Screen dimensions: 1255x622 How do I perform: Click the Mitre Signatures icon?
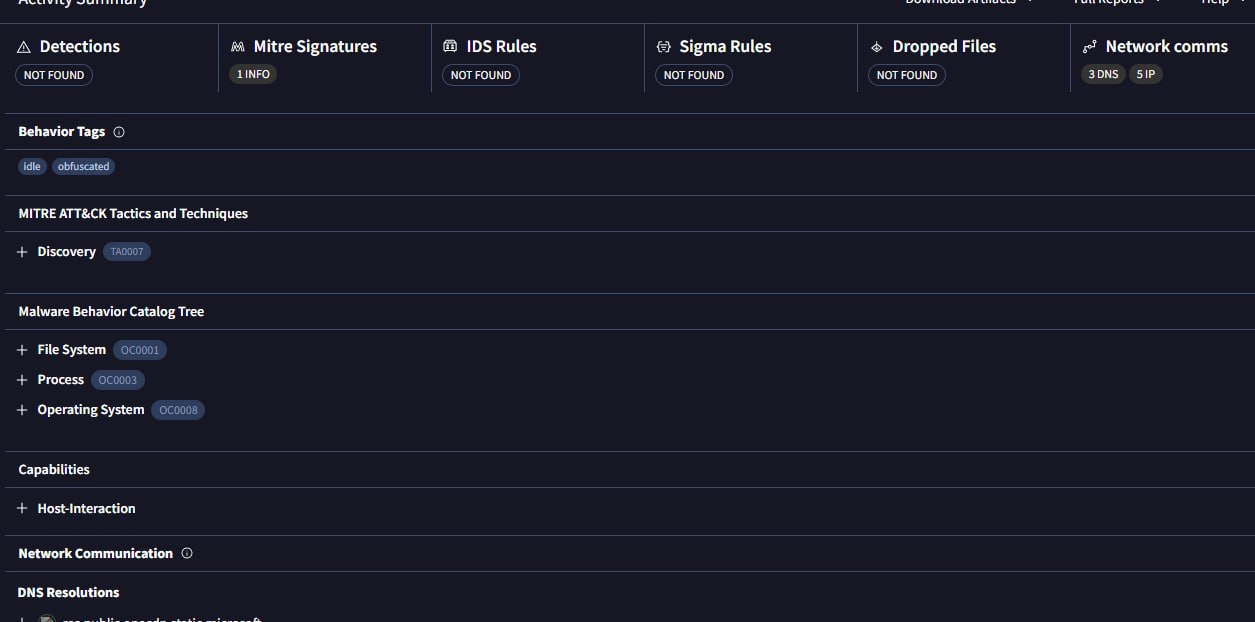238,47
